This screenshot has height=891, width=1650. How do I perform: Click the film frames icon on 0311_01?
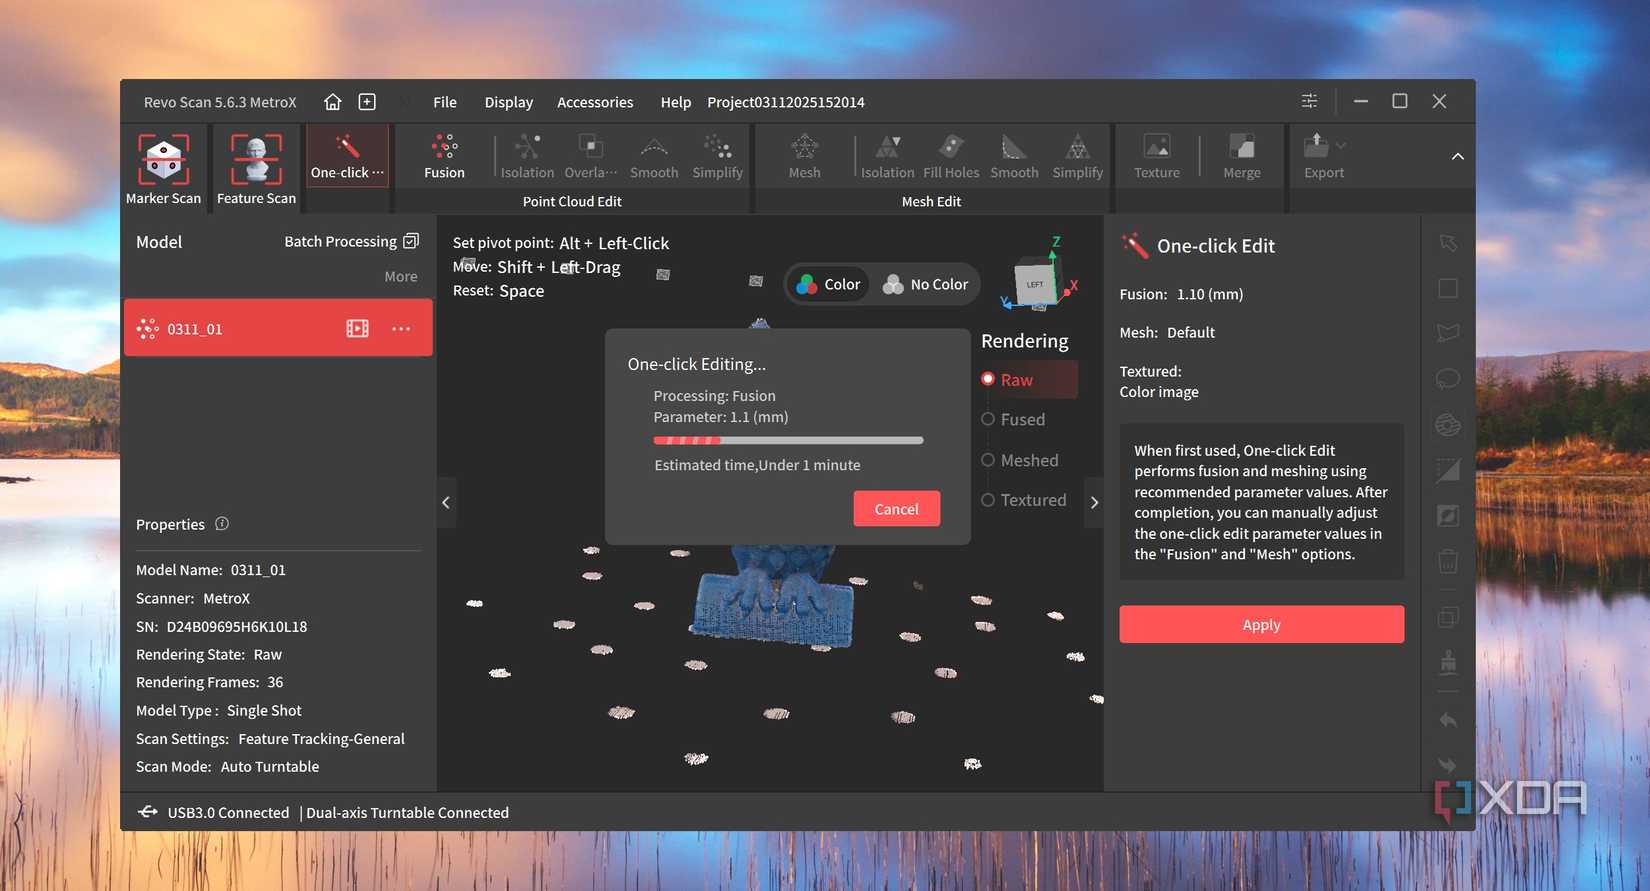(357, 329)
